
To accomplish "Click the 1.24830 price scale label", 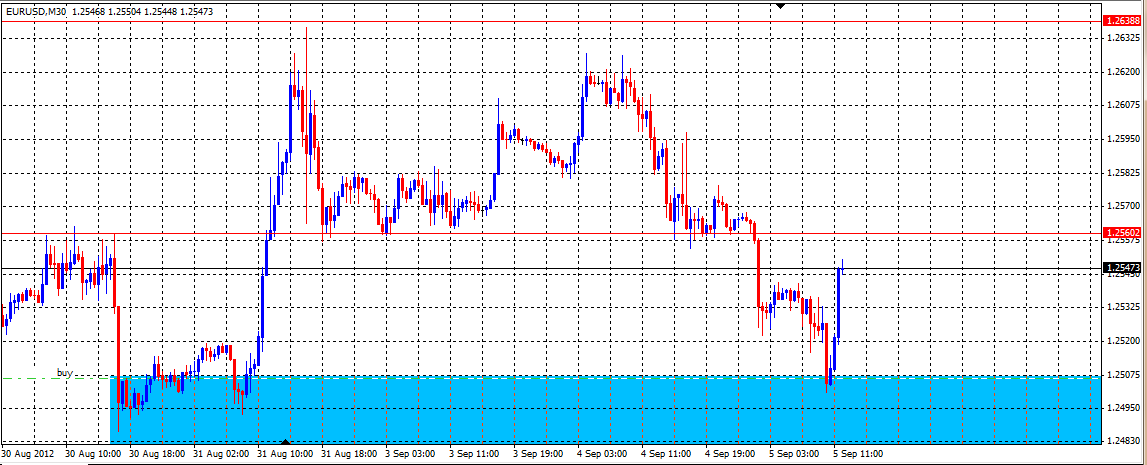I will (x=1125, y=441).
